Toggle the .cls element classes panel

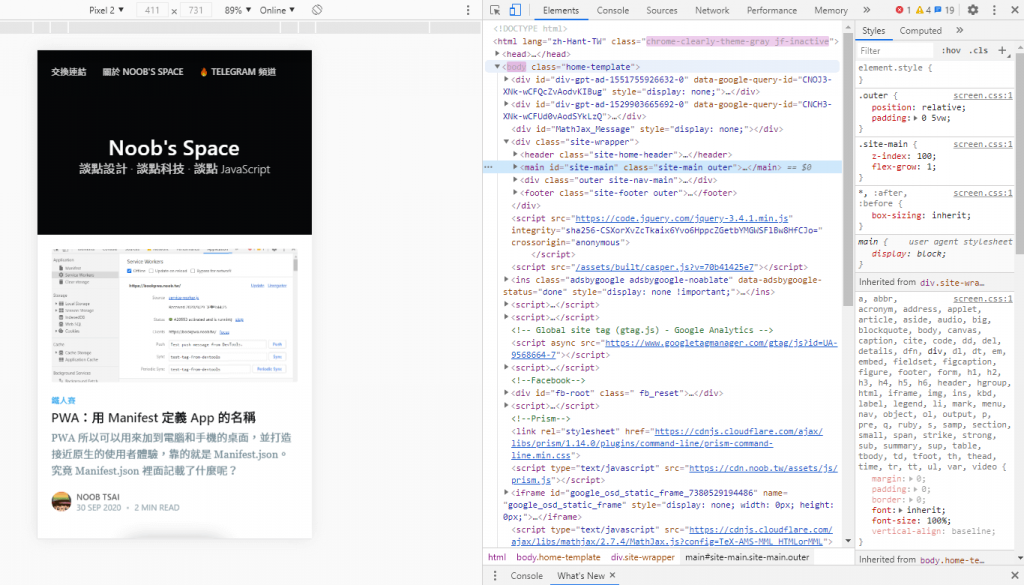coord(978,50)
